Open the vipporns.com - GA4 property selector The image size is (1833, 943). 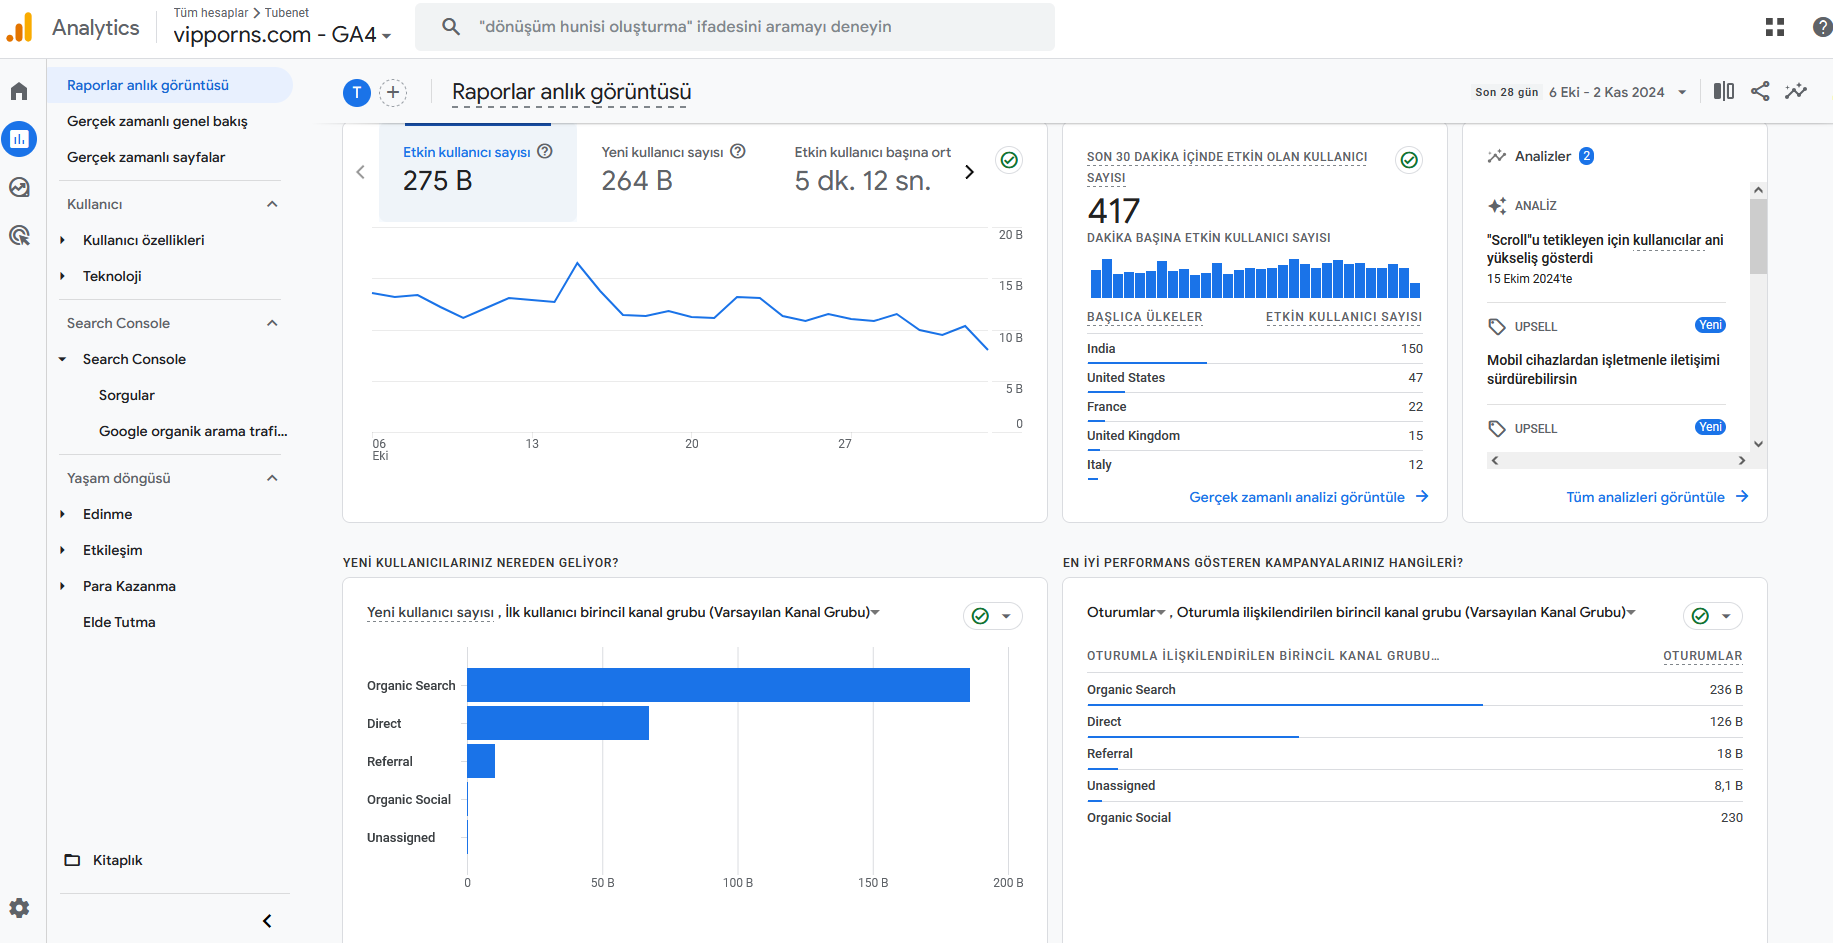pyautogui.click(x=282, y=35)
